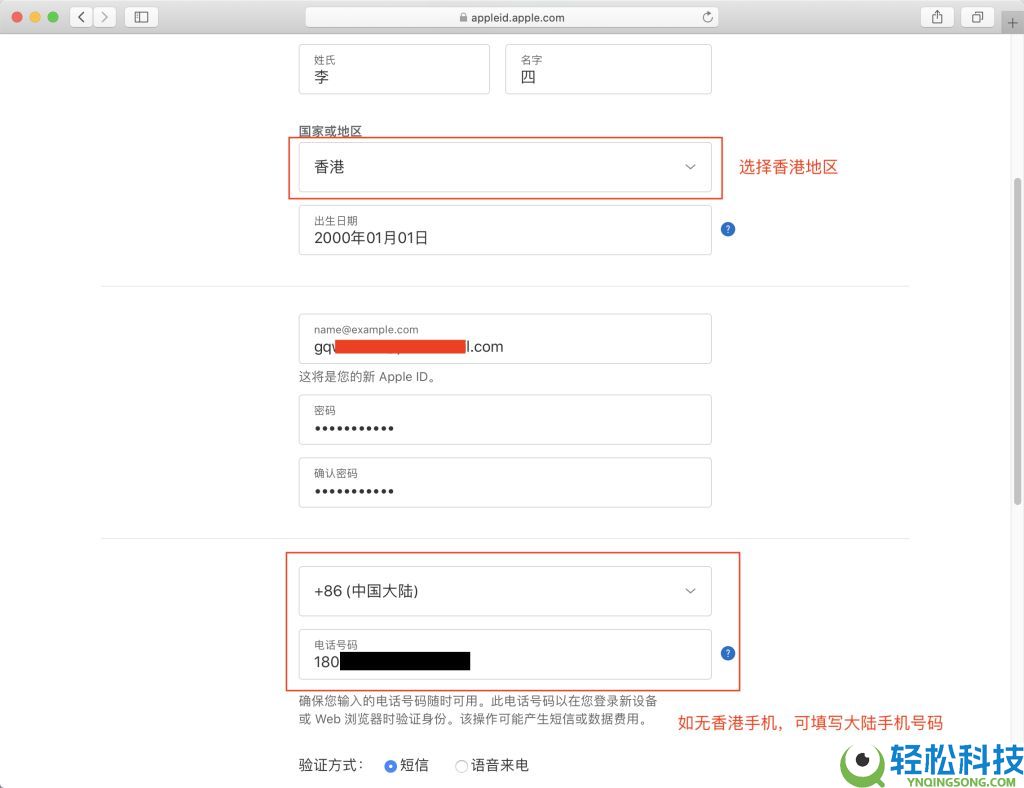The width and height of the screenshot is (1024, 788).
Task: Open the Share menu icon
Action: [x=937, y=17]
